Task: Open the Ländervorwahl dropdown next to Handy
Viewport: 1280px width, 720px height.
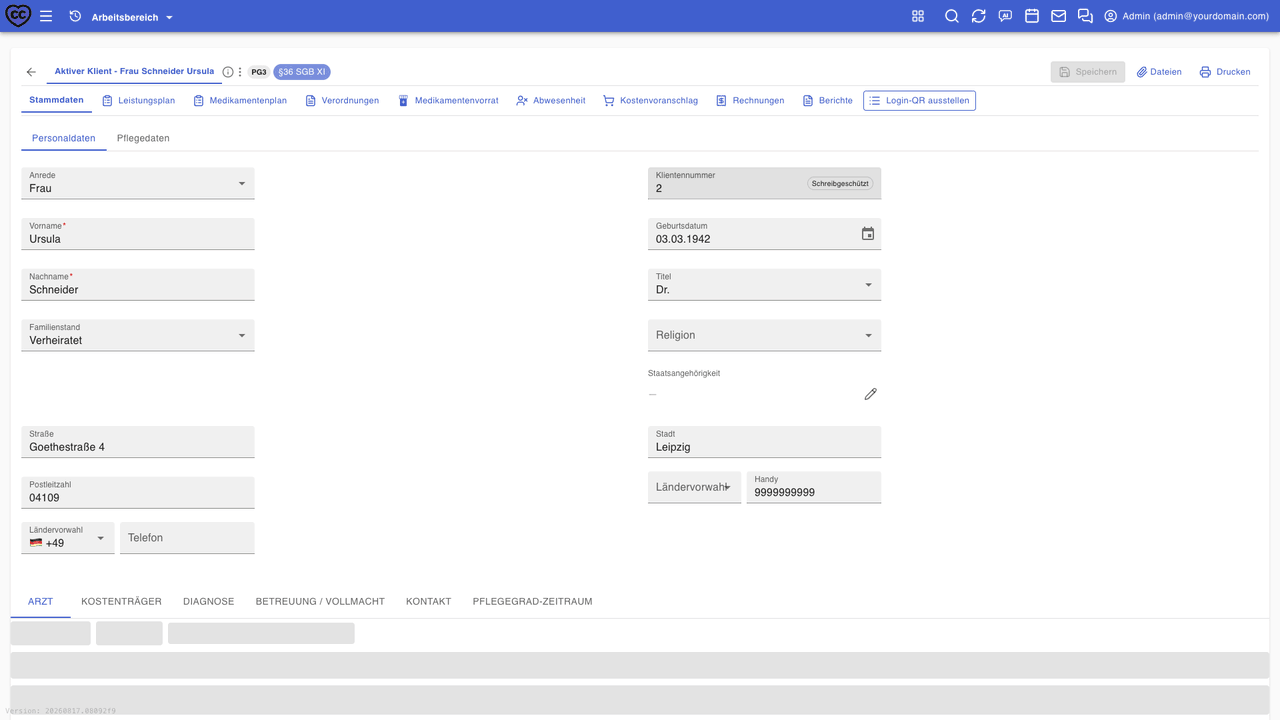Action: click(694, 487)
